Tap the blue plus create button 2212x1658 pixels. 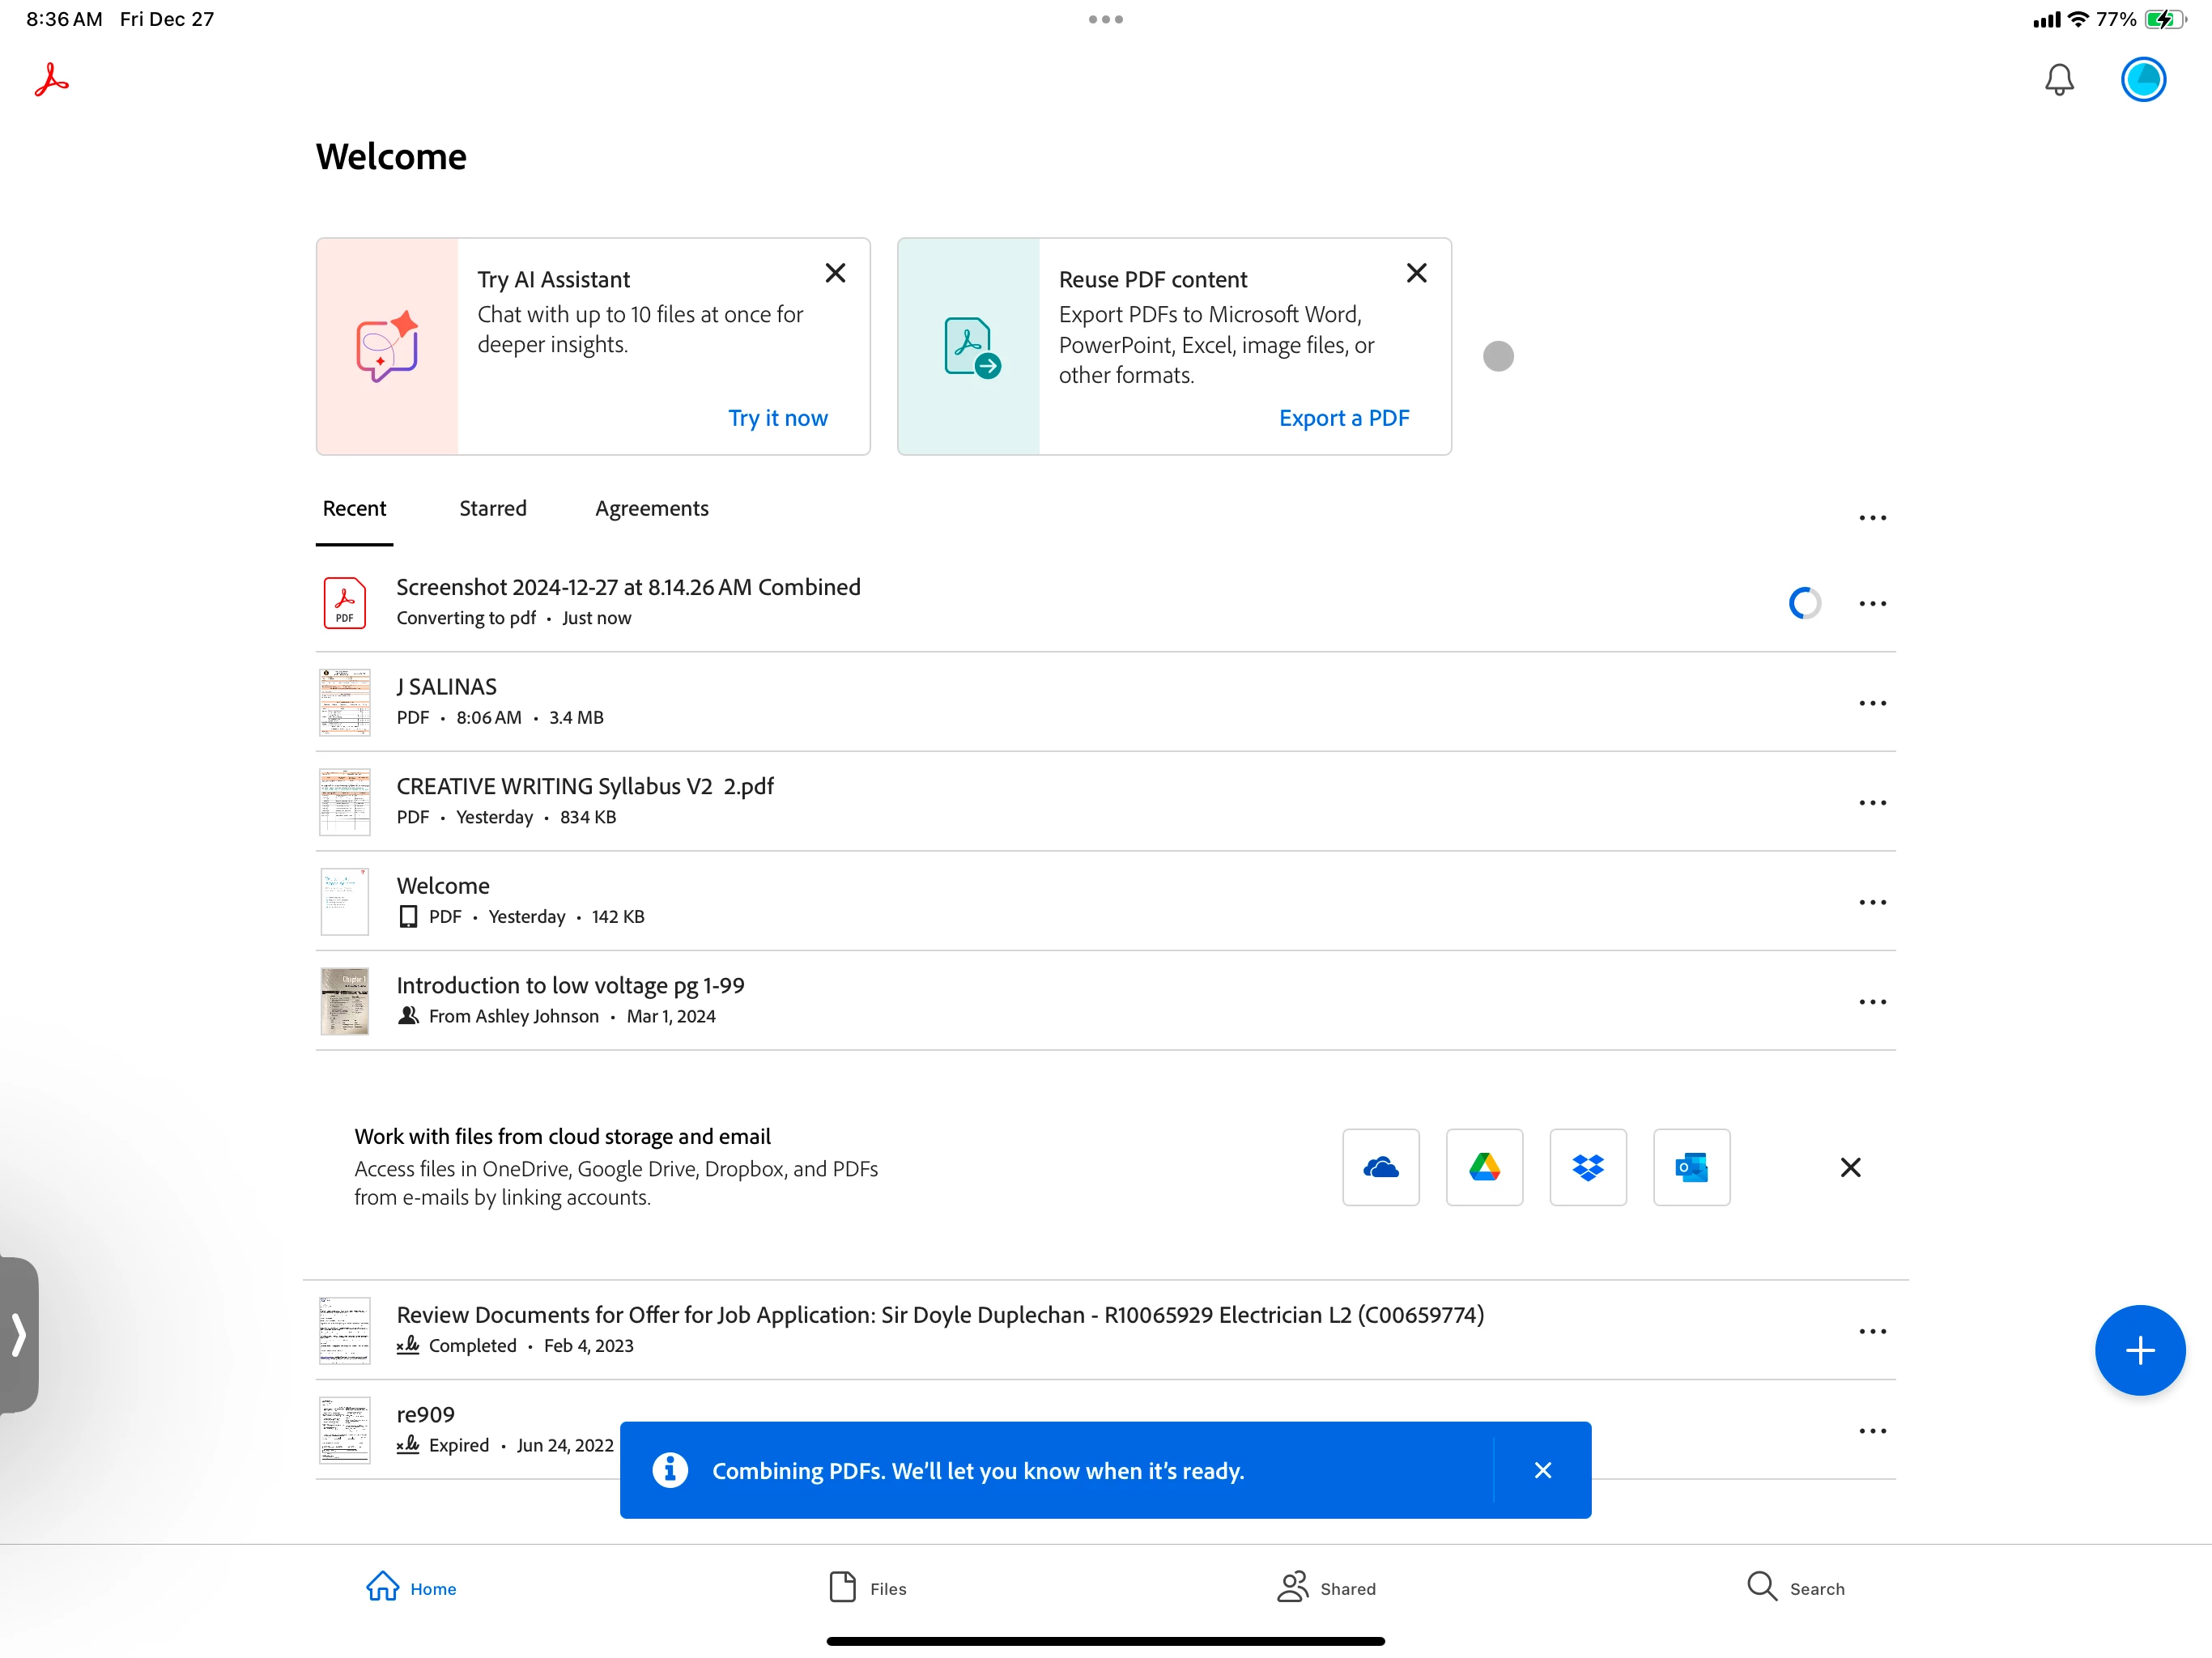tap(2139, 1350)
